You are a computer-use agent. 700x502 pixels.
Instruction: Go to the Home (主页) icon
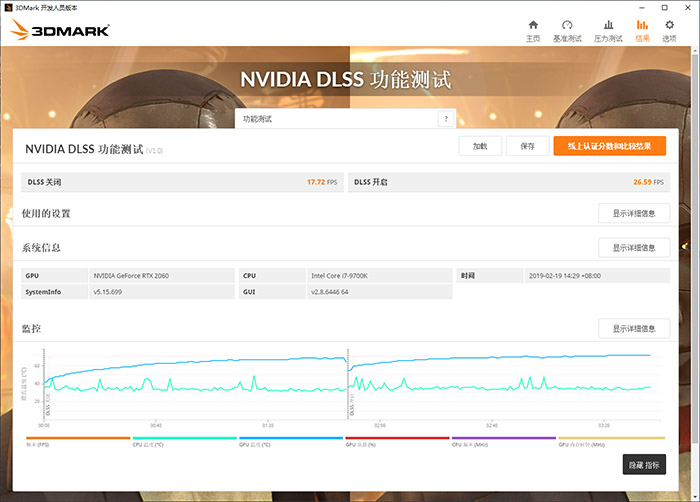click(x=533, y=31)
